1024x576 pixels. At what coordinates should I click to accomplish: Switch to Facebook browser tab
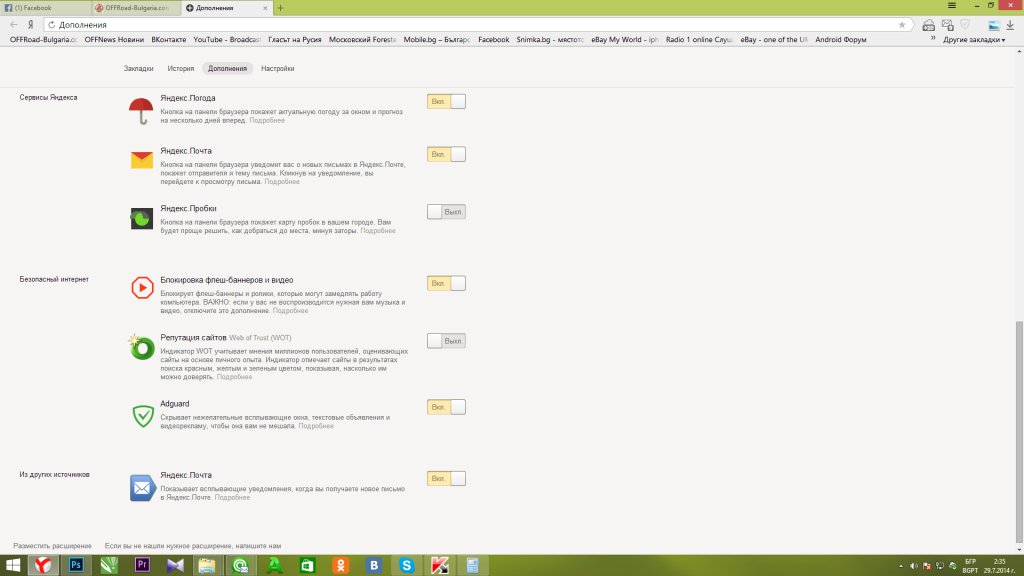click(44, 8)
